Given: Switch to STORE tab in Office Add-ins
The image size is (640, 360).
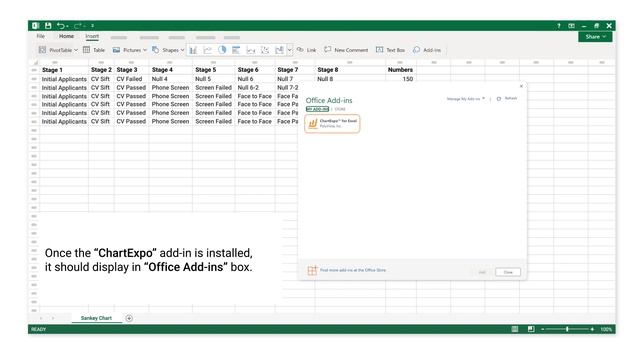Looking at the screenshot, I should coord(340,109).
